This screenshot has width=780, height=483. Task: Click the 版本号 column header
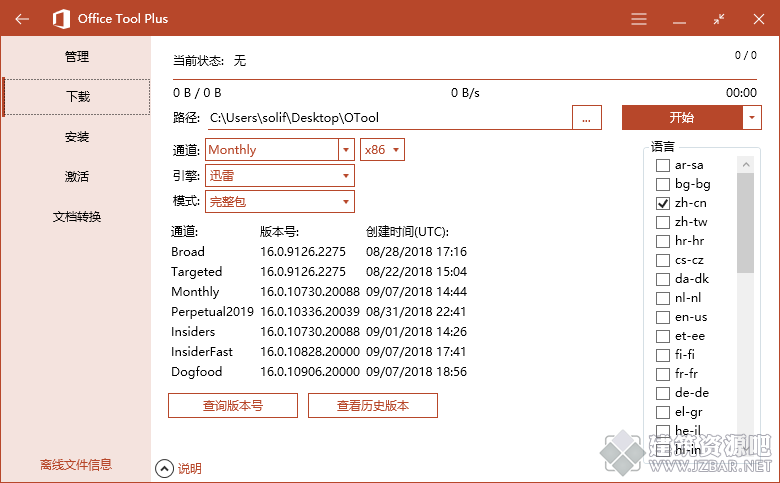pyautogui.click(x=279, y=232)
